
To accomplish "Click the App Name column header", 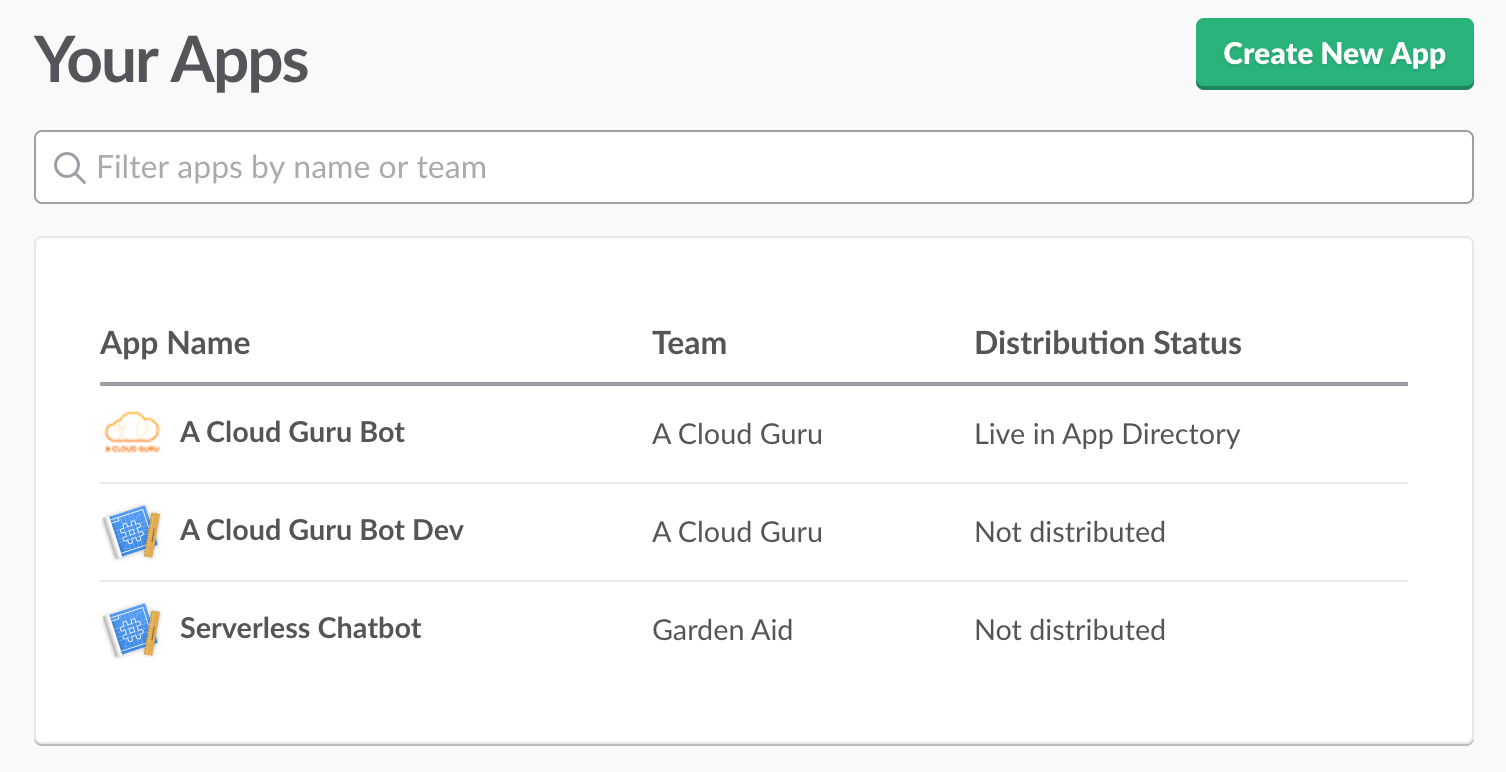I will [x=175, y=343].
